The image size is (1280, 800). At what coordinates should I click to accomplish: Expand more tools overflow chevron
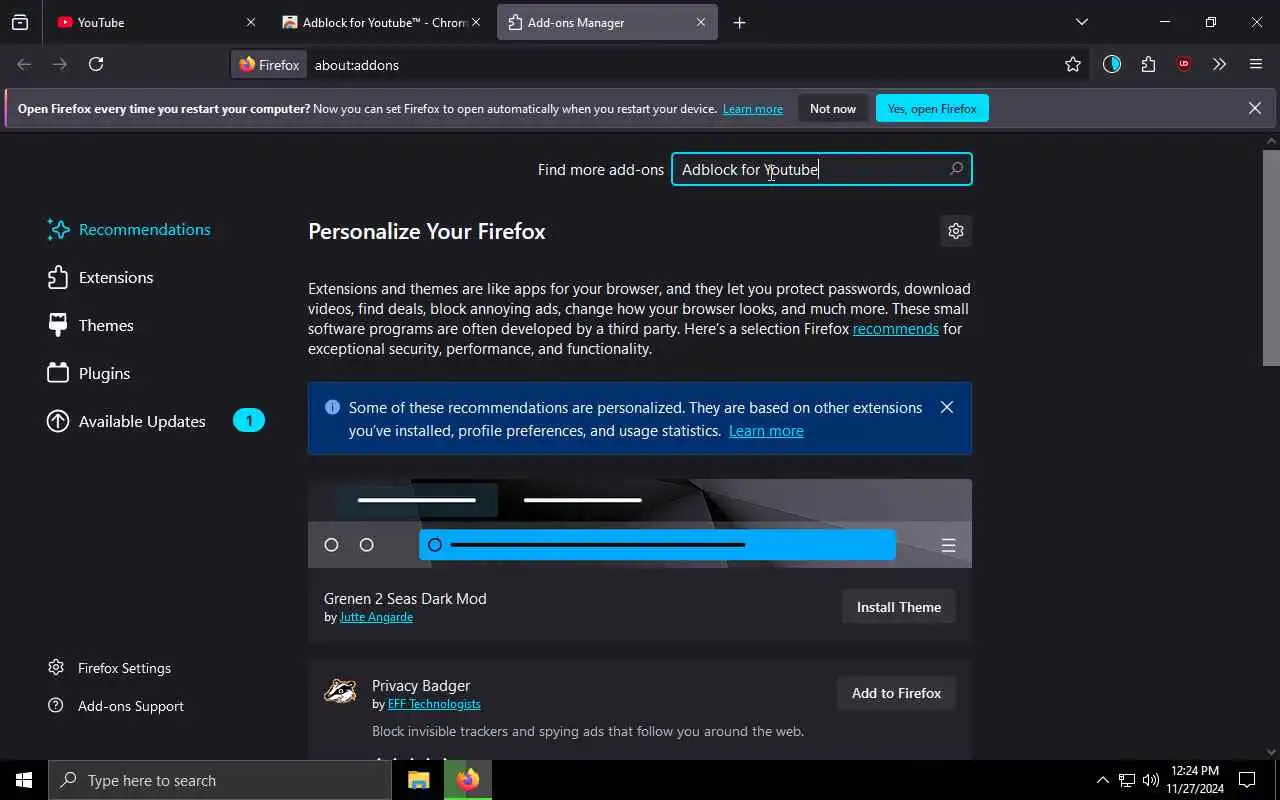pos(1219,64)
